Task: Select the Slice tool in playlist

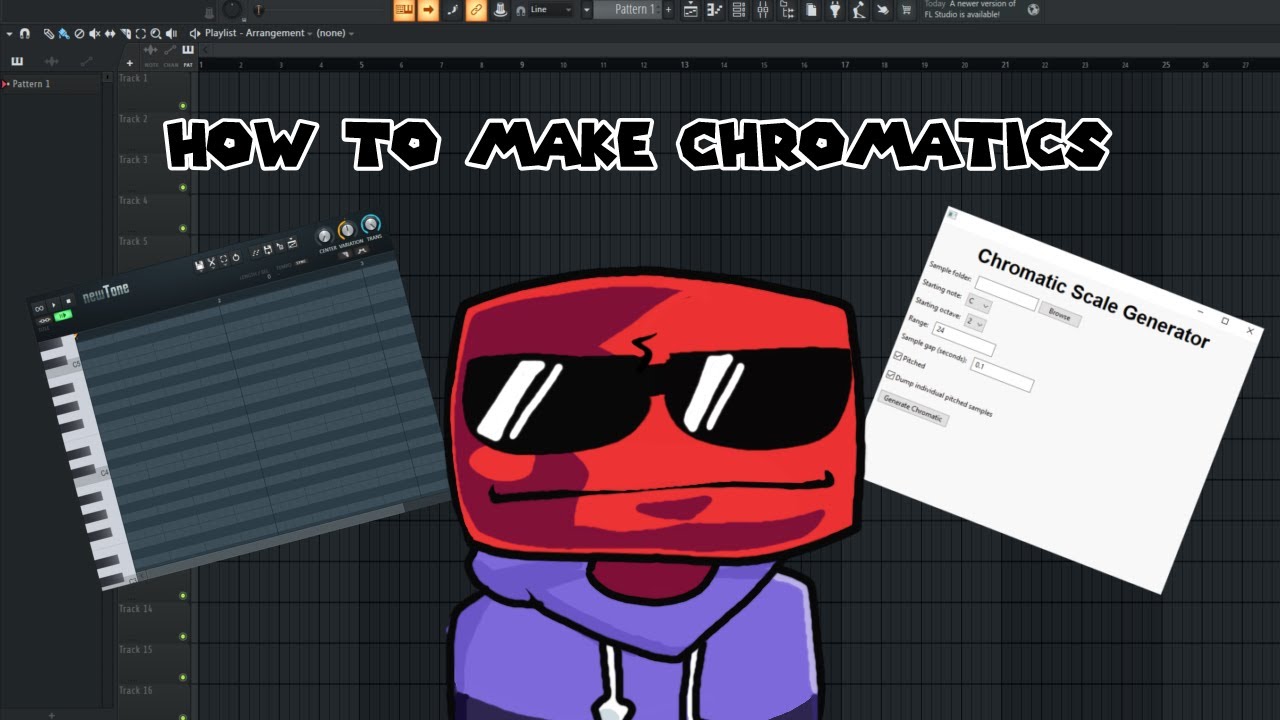Action: coord(126,34)
